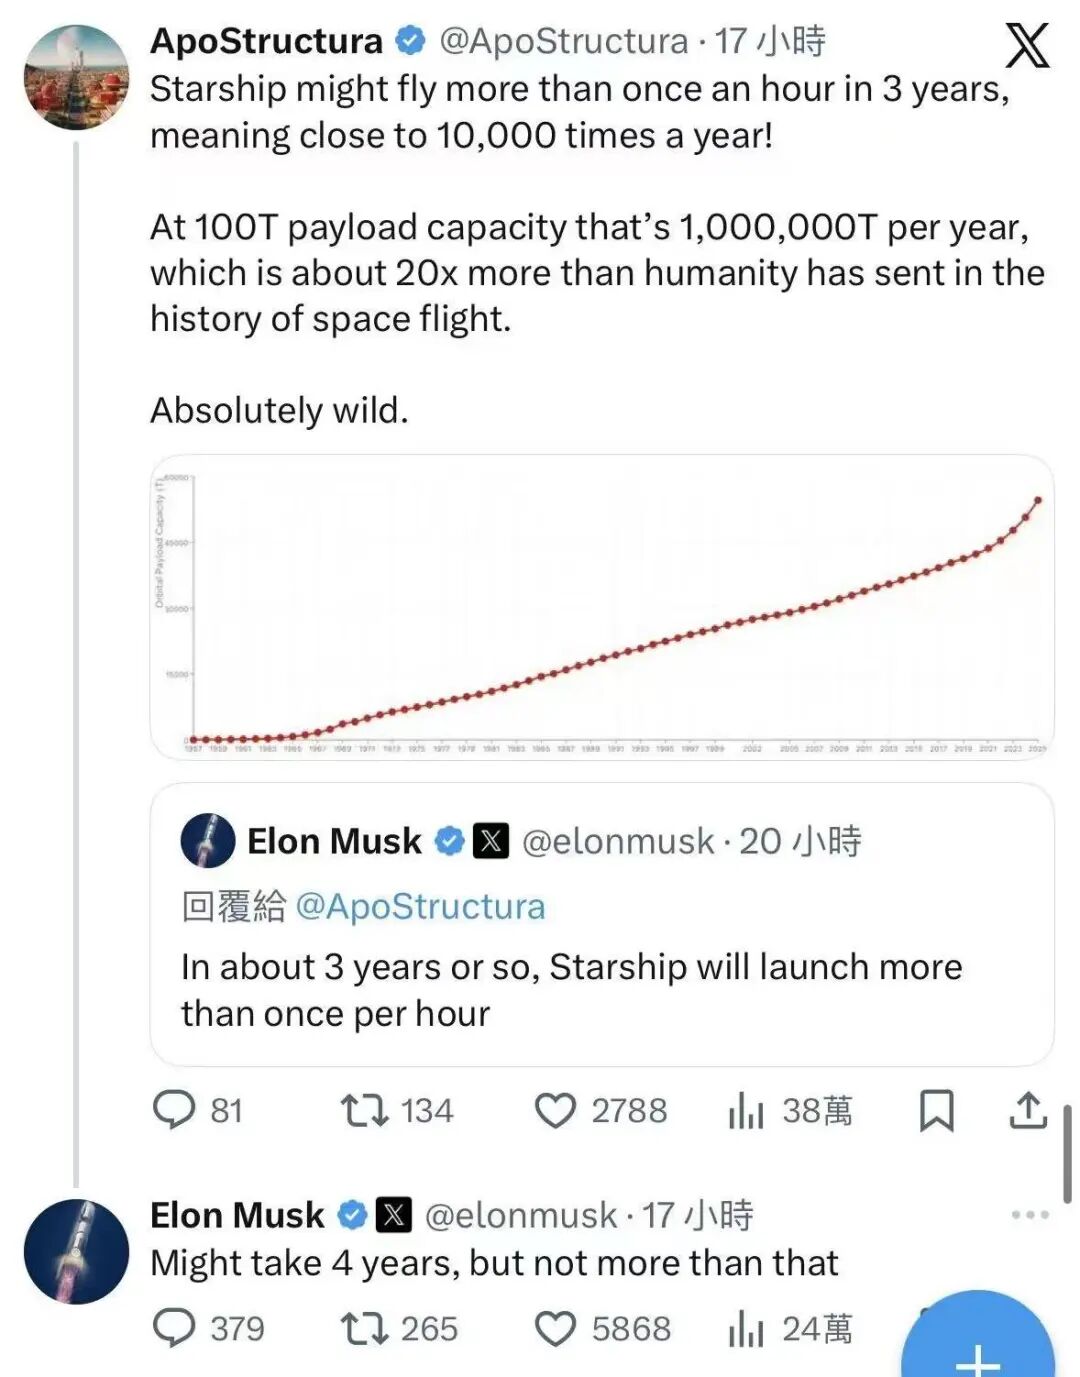1080x1377 pixels.
Task: Bookmark ApoStructura's Starship post
Action: (x=936, y=1110)
